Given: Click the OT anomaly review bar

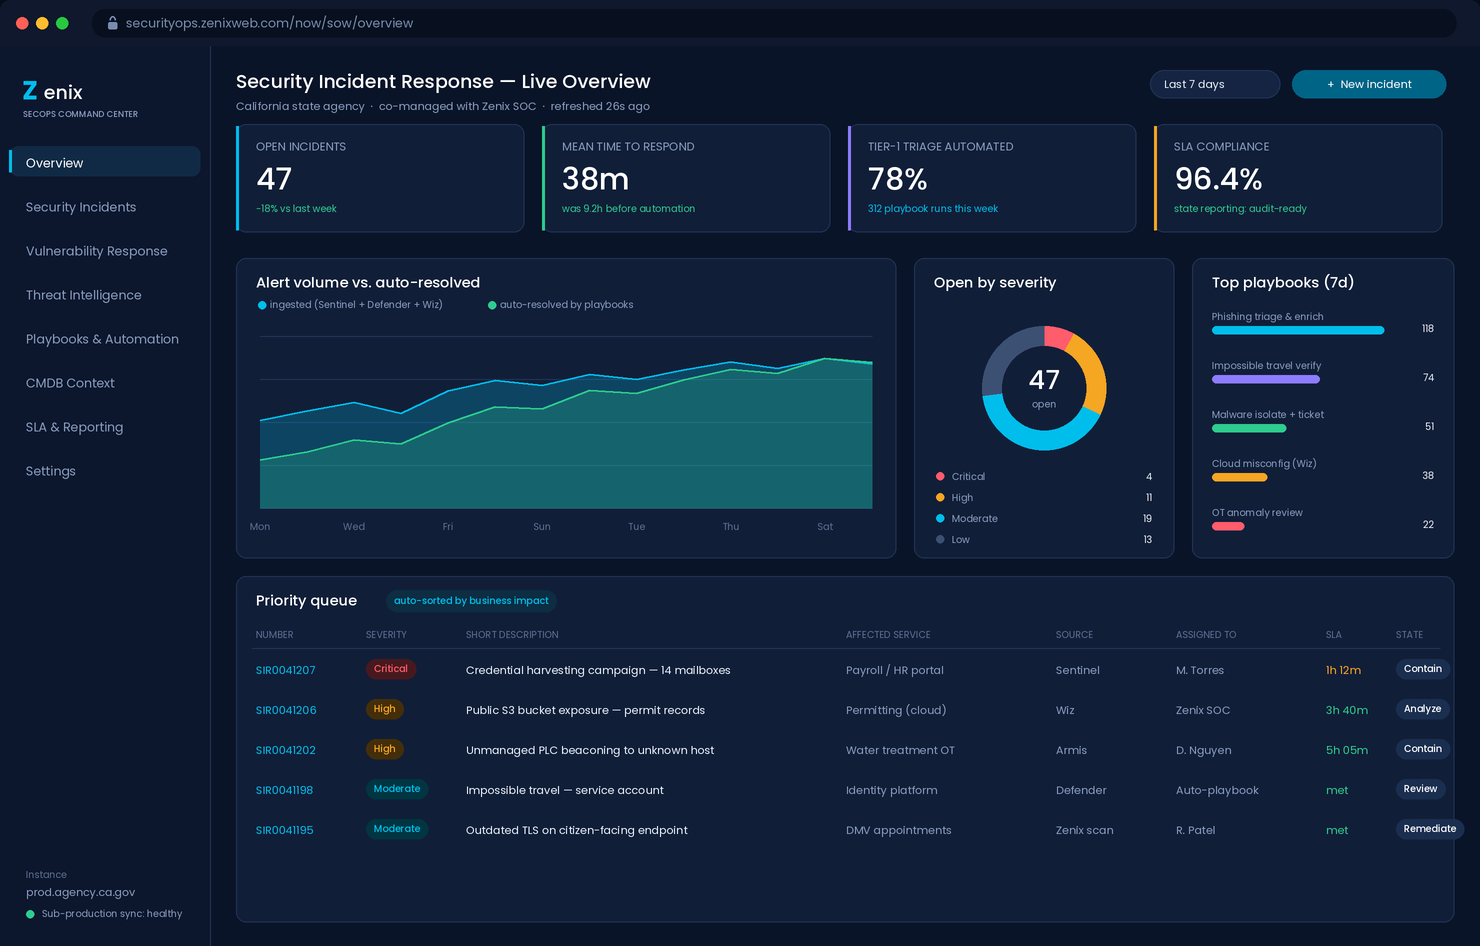Looking at the screenshot, I should pyautogui.click(x=1228, y=526).
